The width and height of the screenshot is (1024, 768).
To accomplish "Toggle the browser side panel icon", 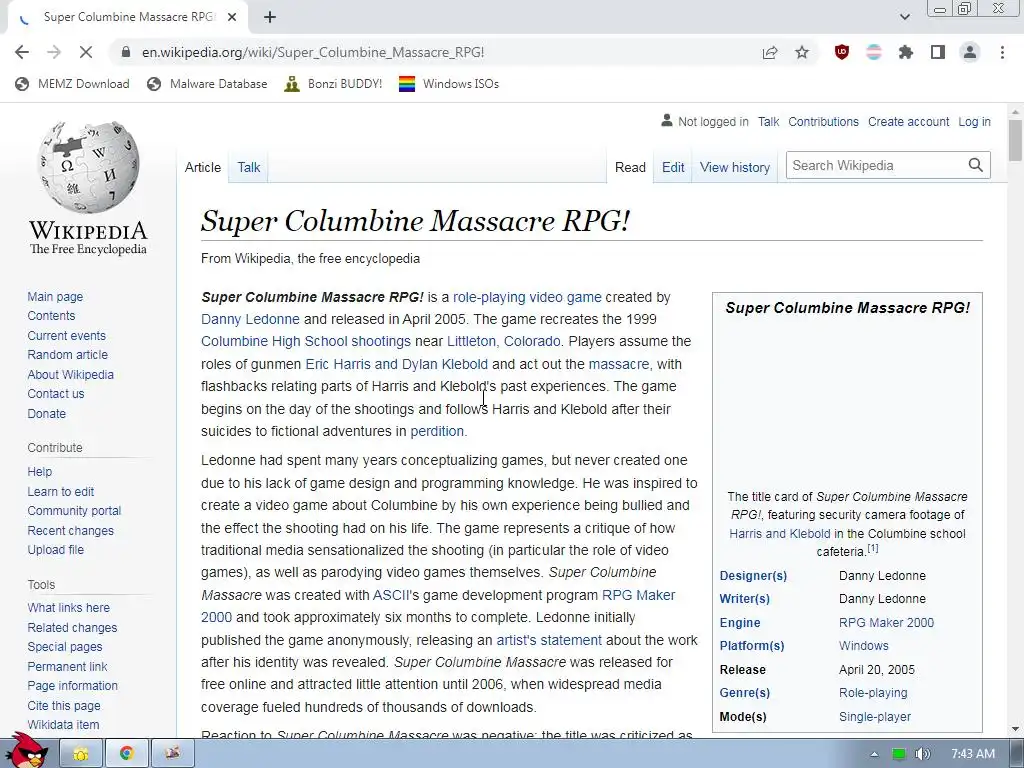I will (x=938, y=52).
